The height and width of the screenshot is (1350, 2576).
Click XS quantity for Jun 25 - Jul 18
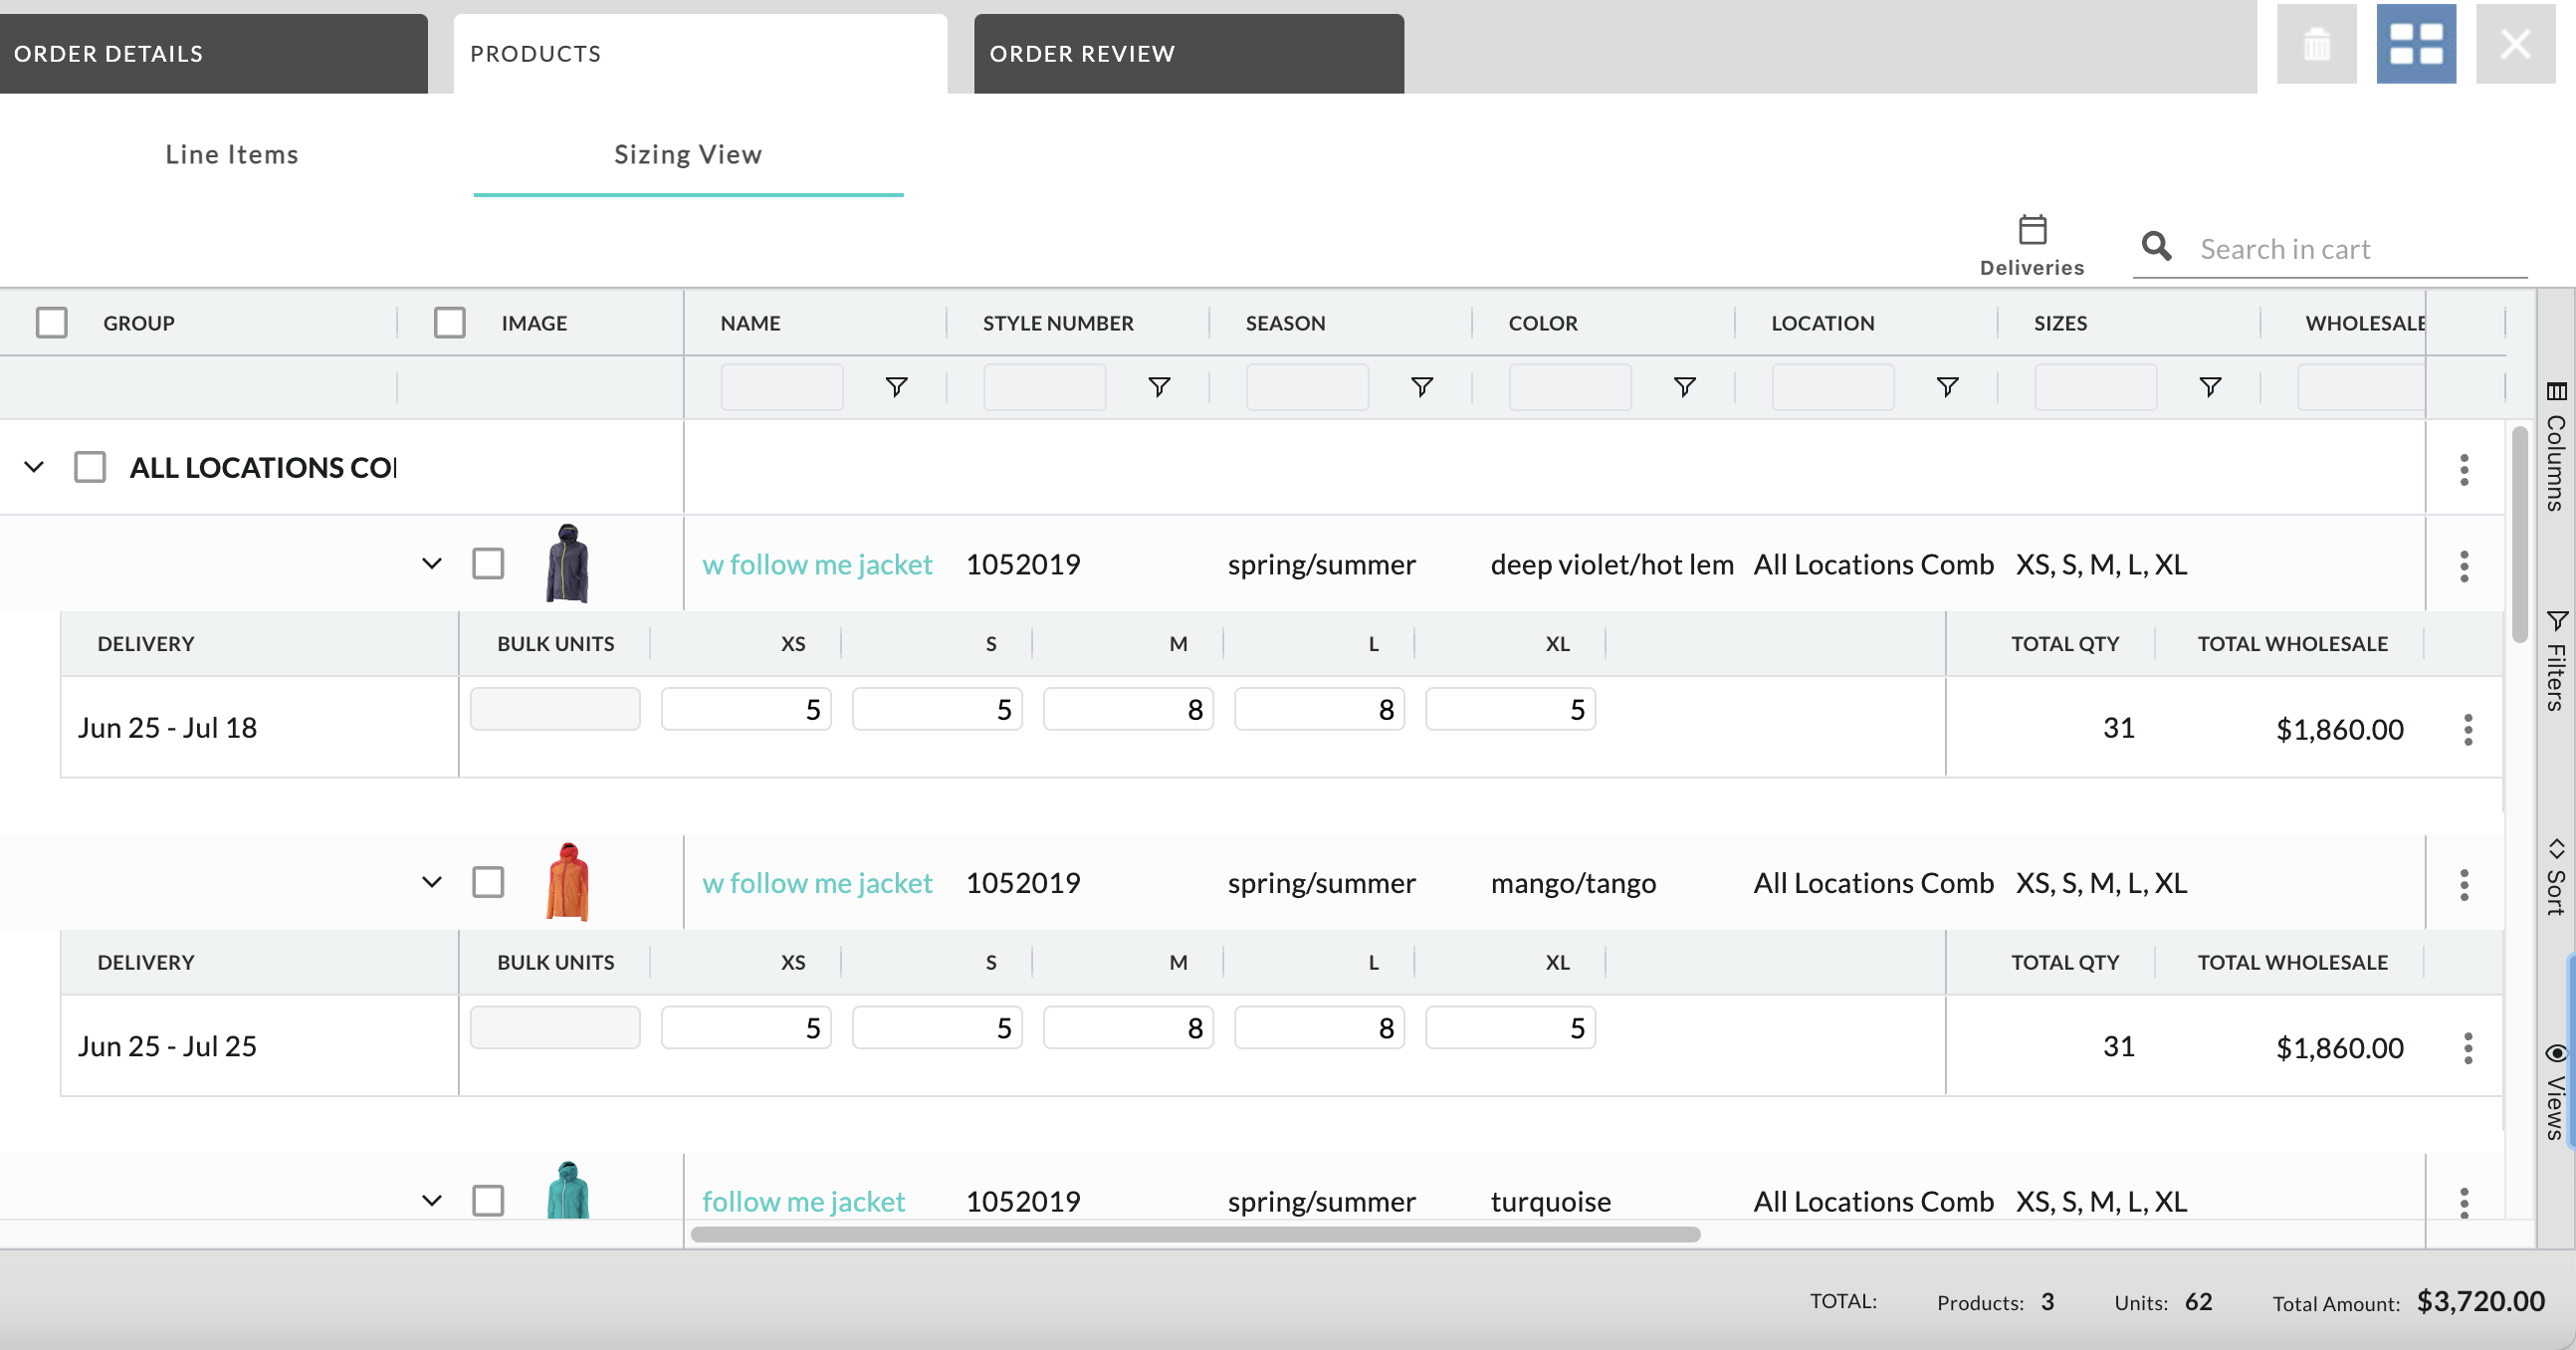coord(746,709)
